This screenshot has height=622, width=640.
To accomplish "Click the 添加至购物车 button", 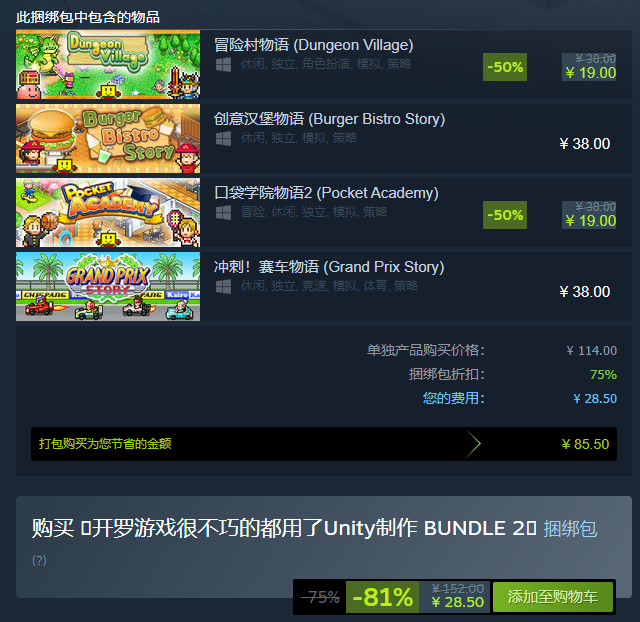I will [553, 597].
